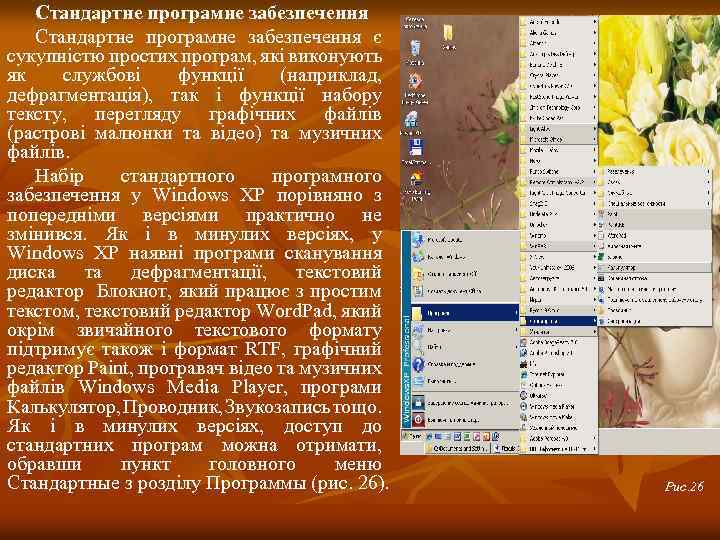Select the highlighted row in Standard submenu

654,267
